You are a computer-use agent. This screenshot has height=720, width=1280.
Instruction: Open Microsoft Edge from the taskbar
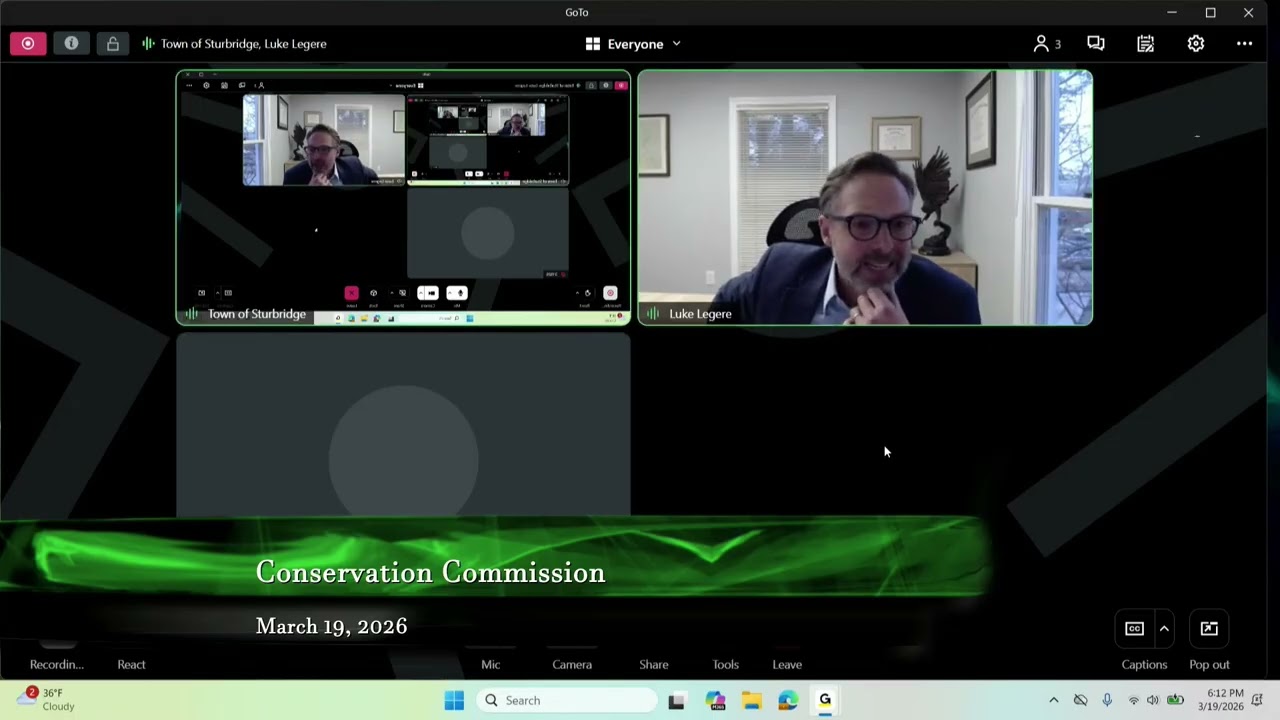pyautogui.click(x=788, y=700)
